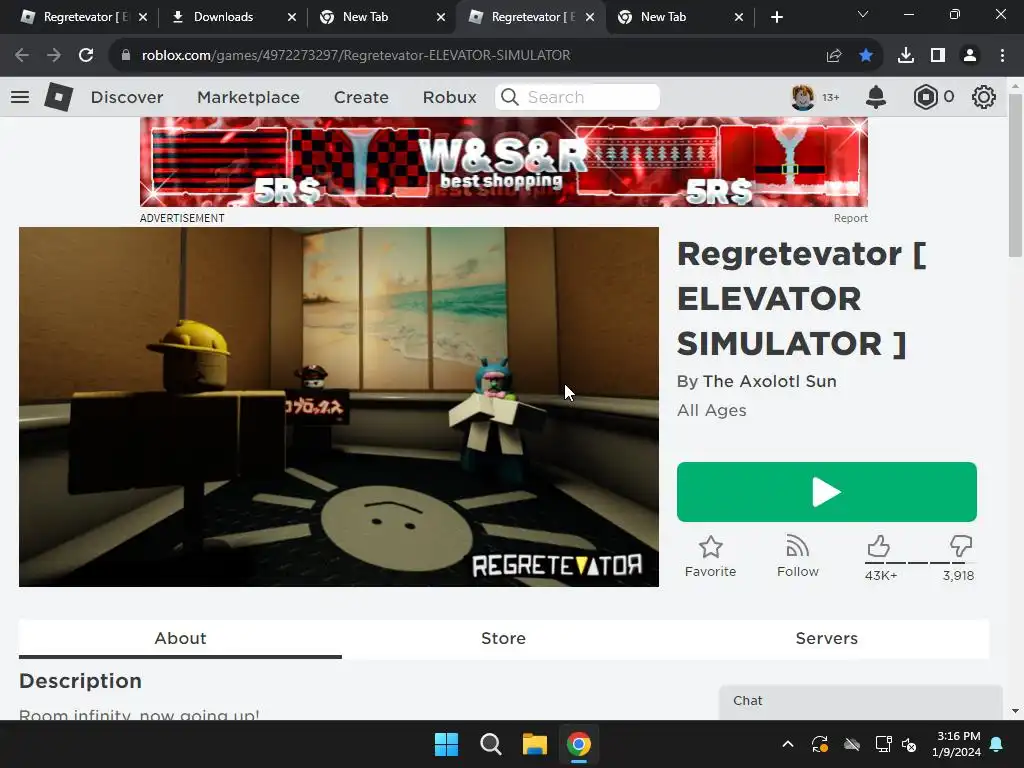Like the game with thumbs up
The width and height of the screenshot is (1024, 768).
(x=878, y=546)
